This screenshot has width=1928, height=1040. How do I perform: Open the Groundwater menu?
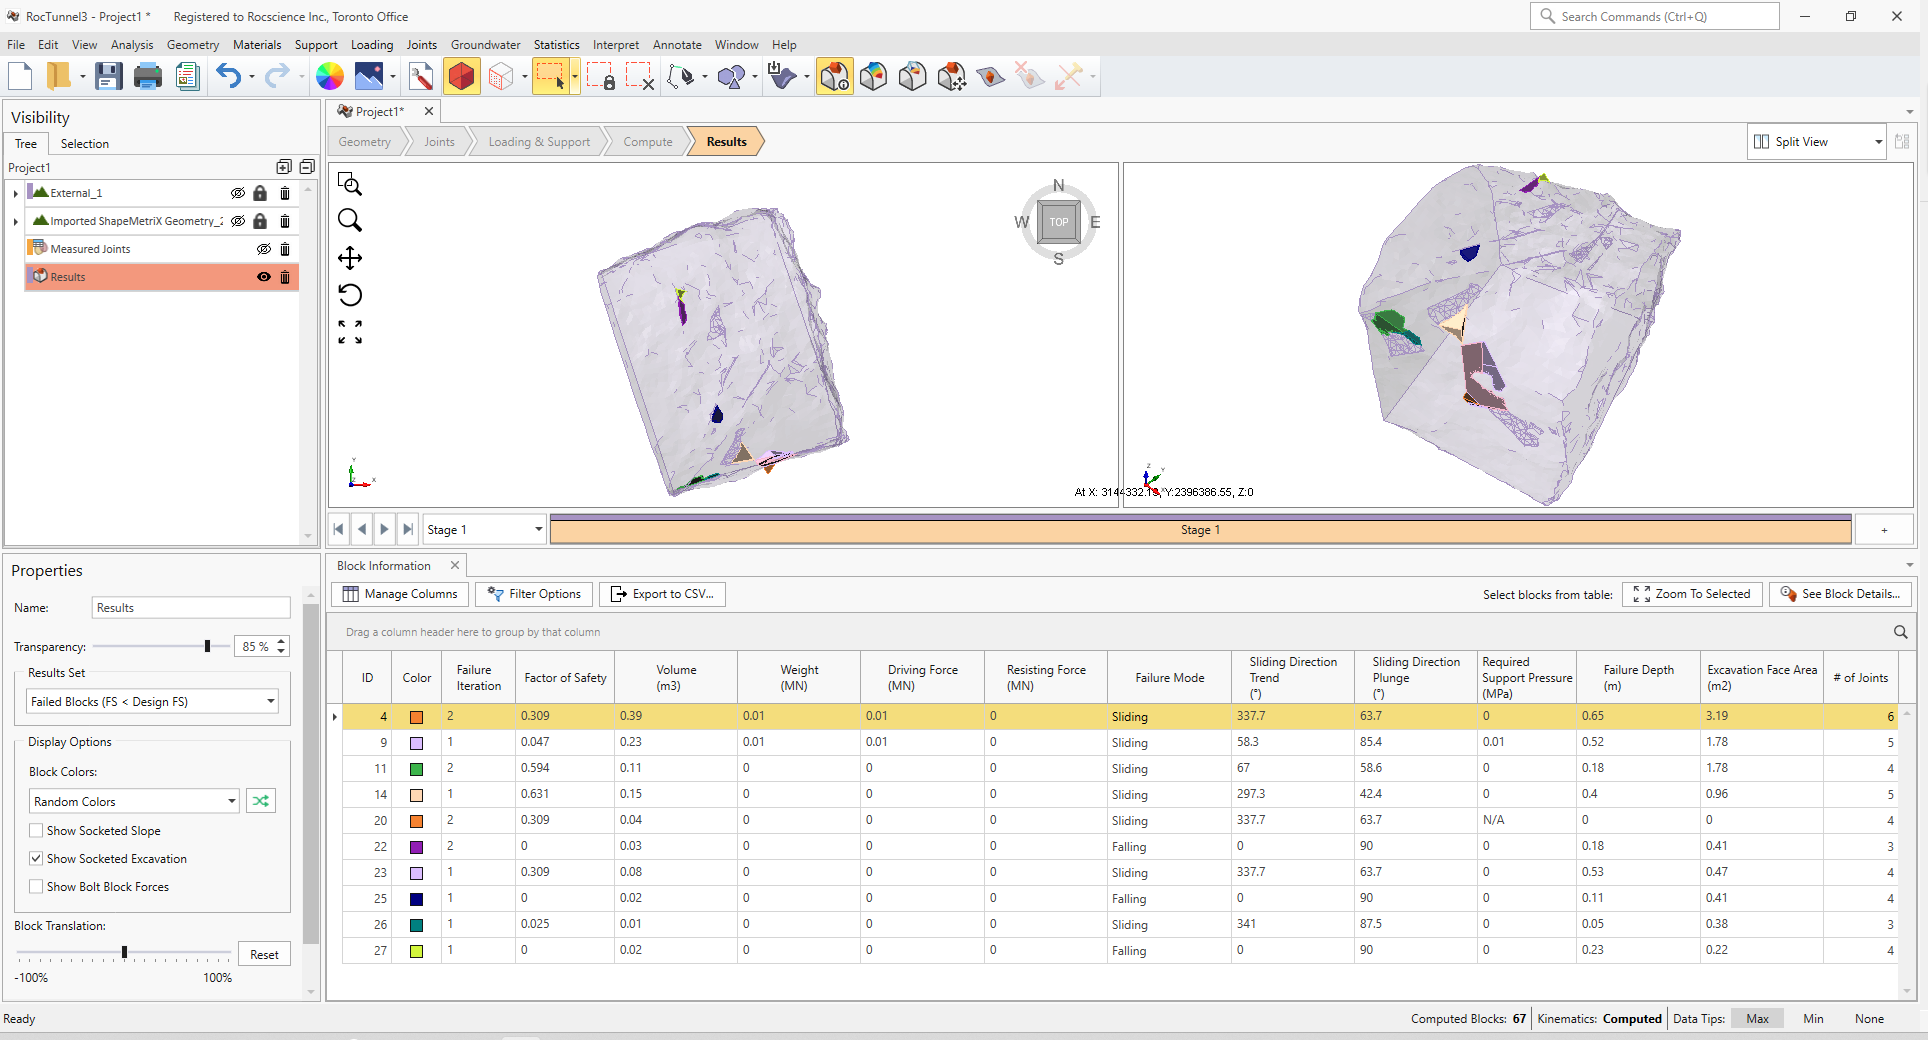point(485,45)
